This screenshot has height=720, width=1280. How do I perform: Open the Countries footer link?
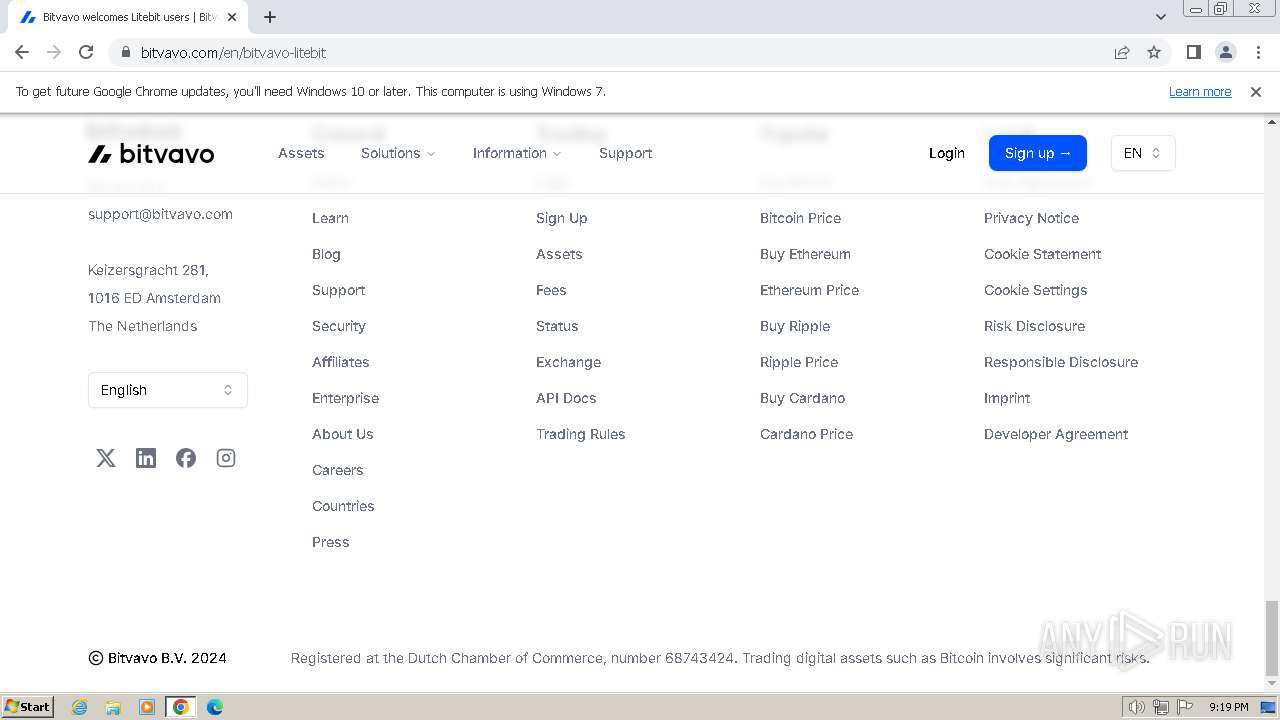pyautogui.click(x=343, y=506)
